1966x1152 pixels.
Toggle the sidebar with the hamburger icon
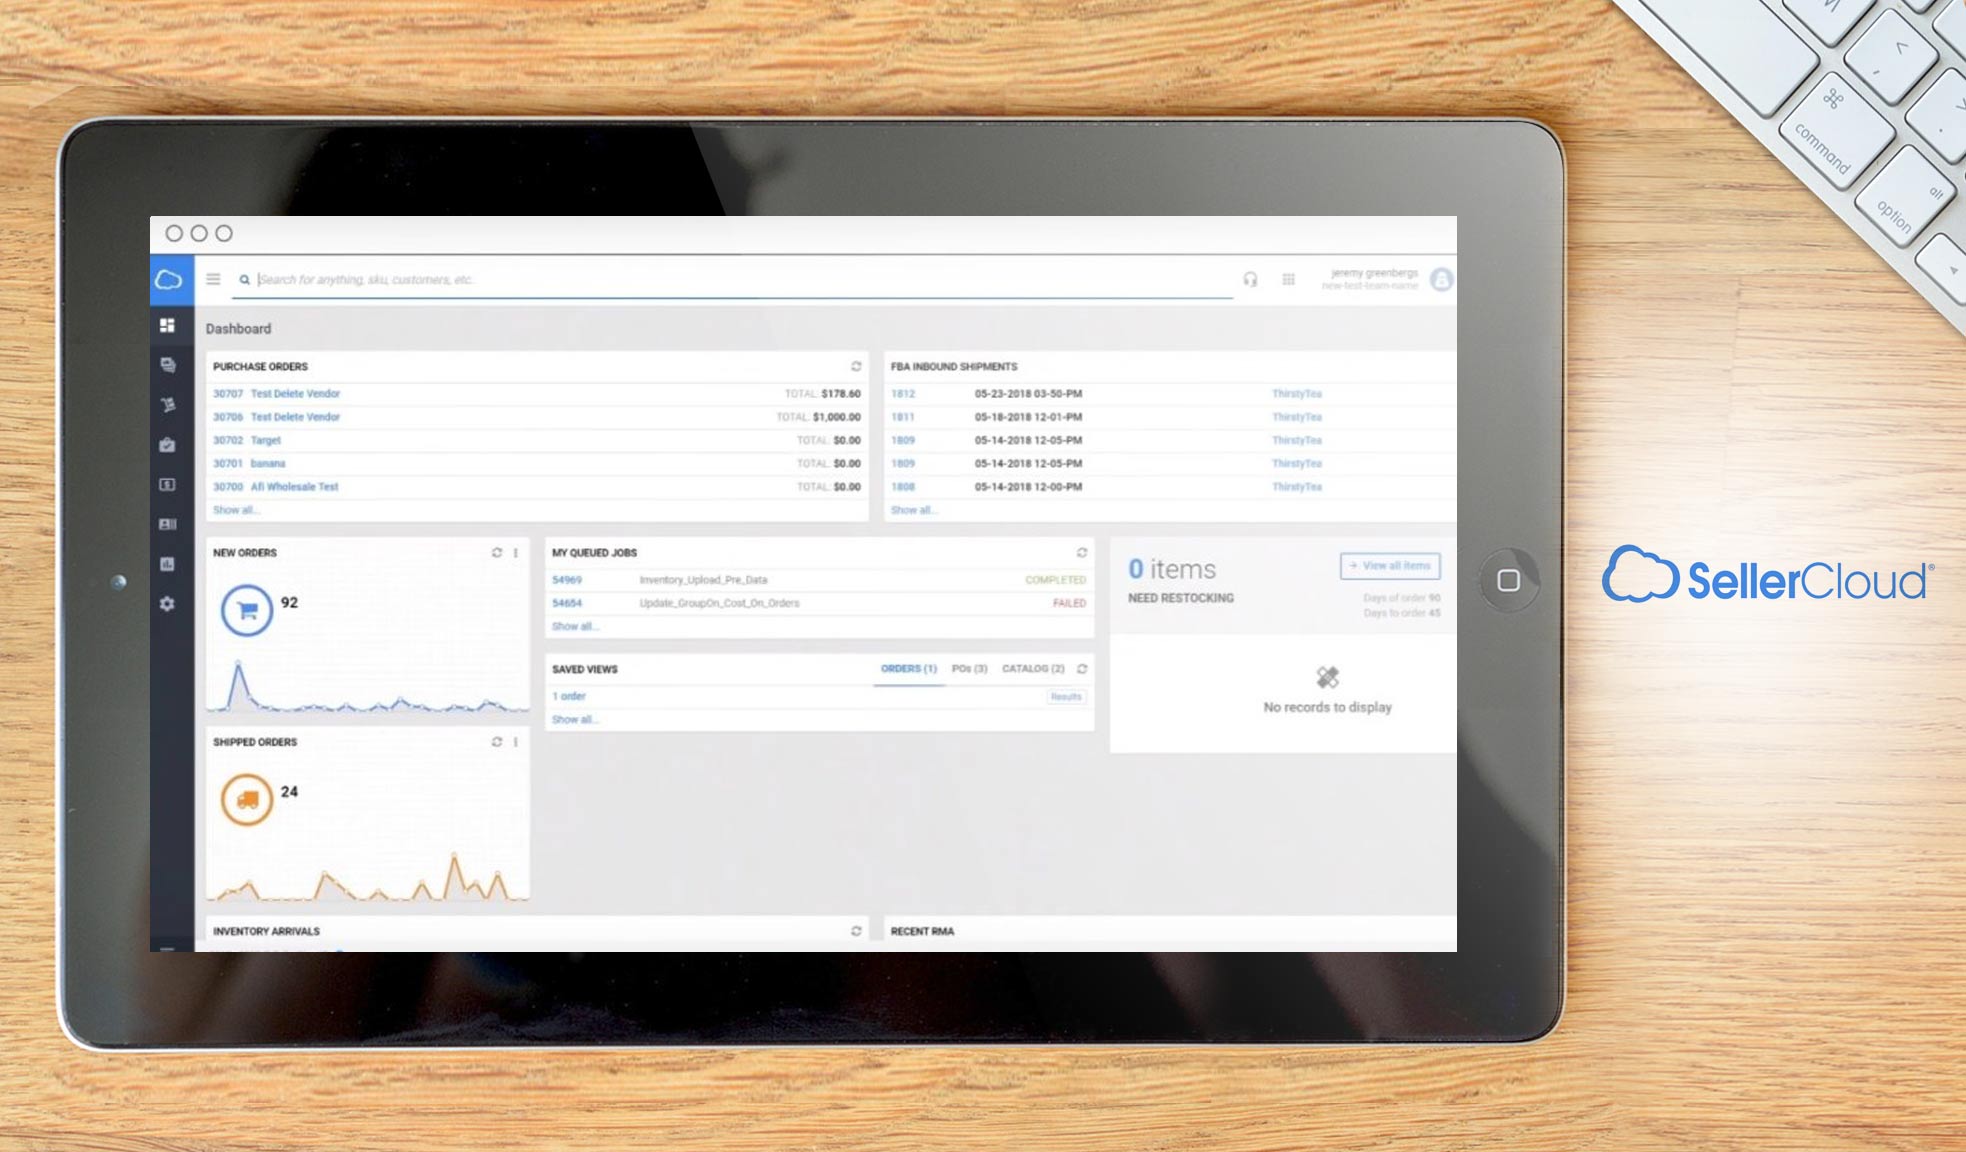213,280
